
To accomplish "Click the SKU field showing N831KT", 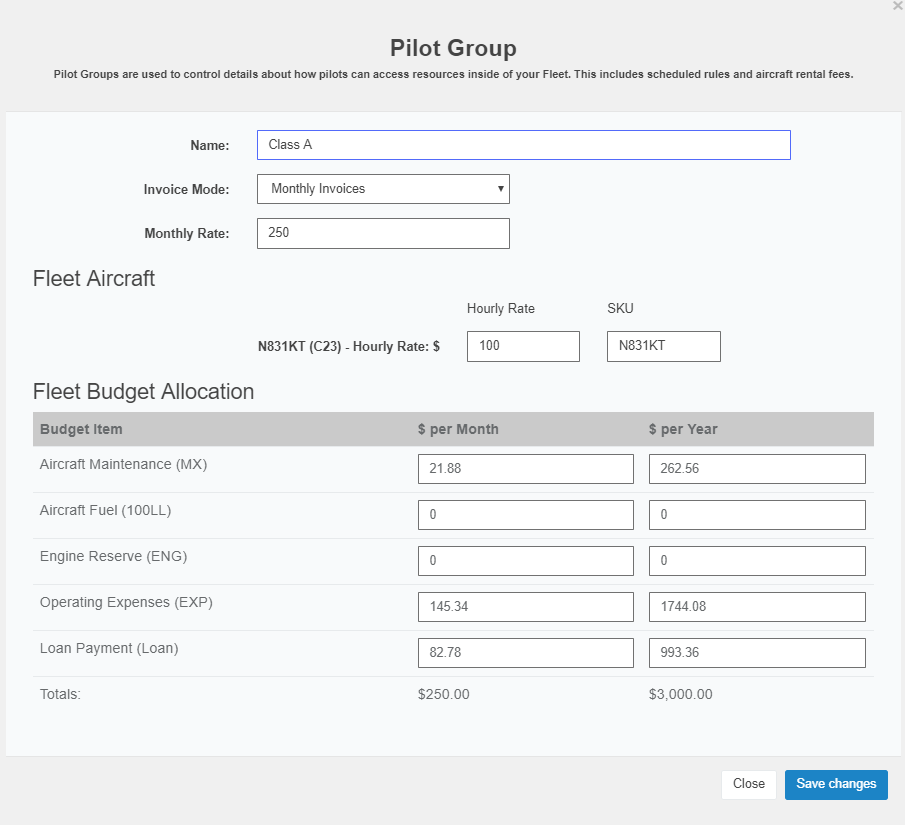I will (664, 346).
